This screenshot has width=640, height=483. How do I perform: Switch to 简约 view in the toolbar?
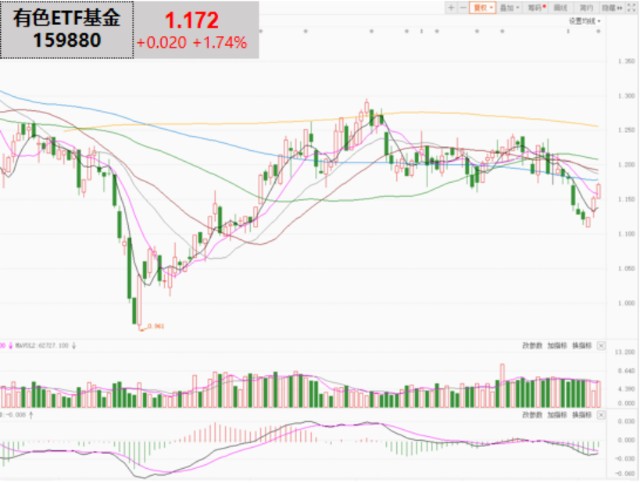pos(586,8)
